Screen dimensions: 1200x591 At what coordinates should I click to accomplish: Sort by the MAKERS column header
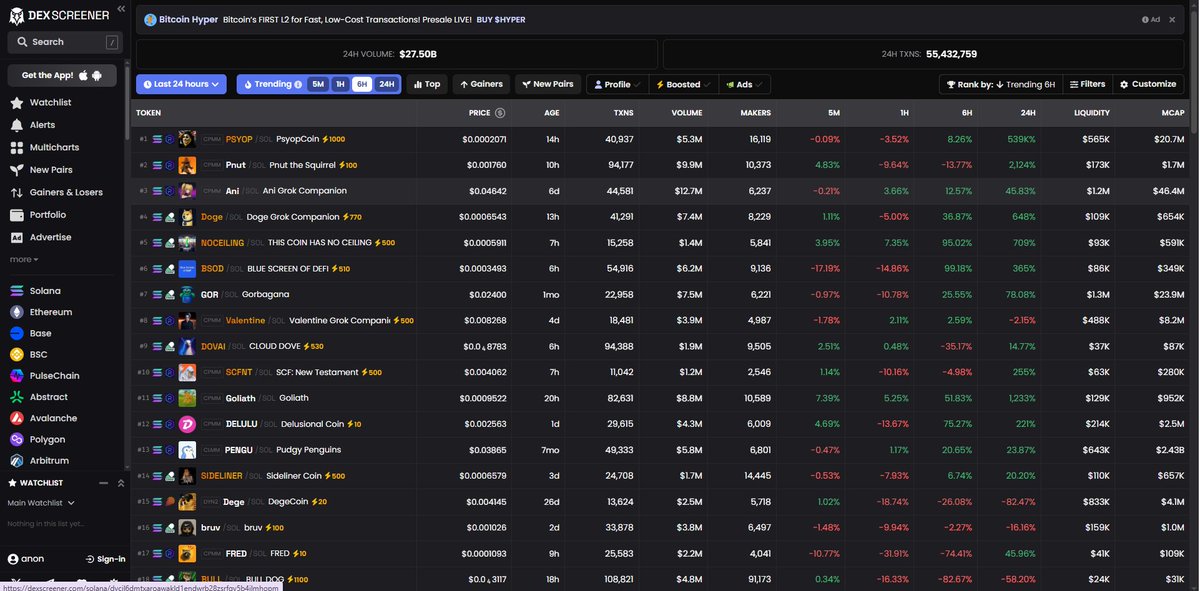pos(755,113)
